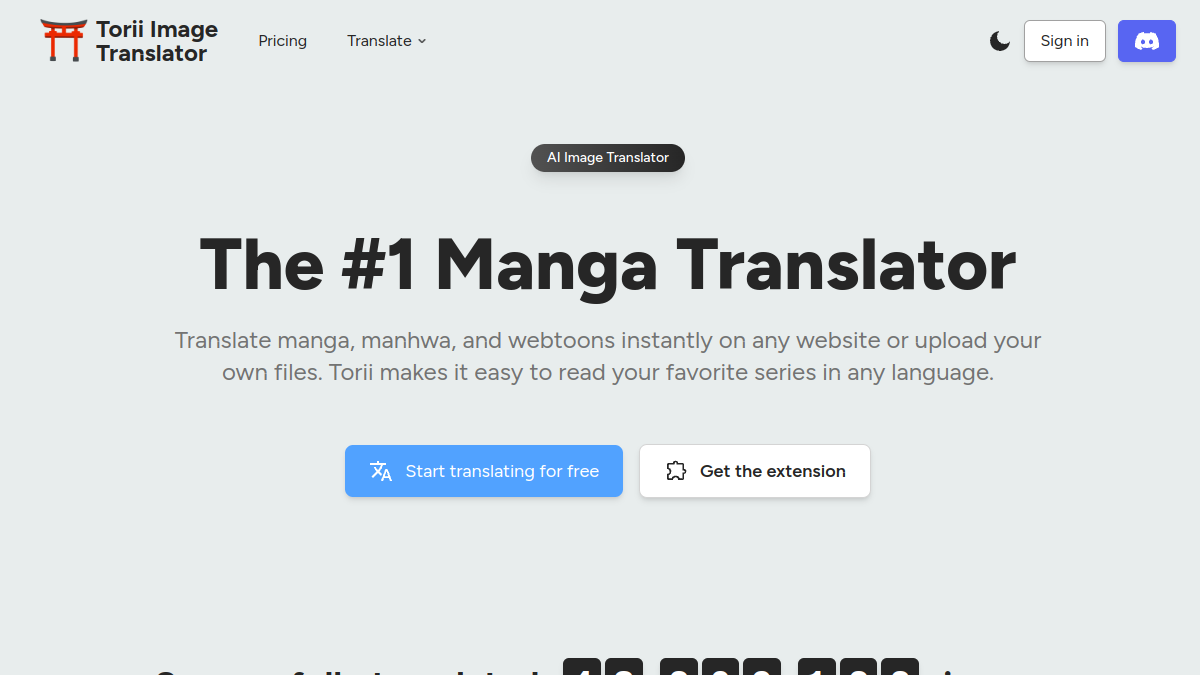Click the Sign in button
Image resolution: width=1200 pixels, height=675 pixels.
pos(1064,41)
